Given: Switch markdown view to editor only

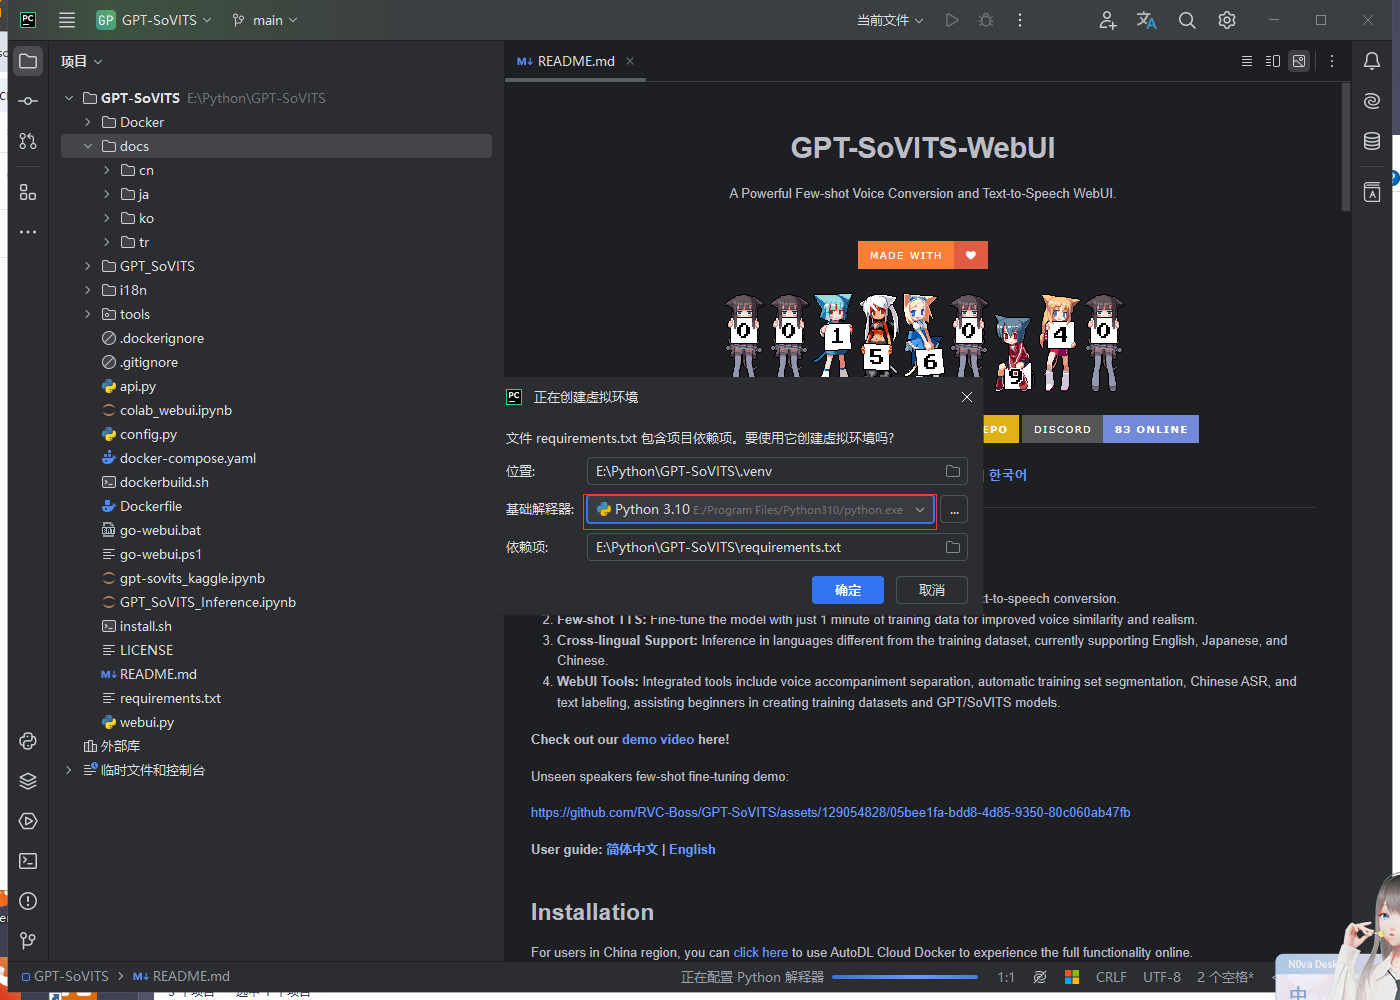Looking at the screenshot, I should coord(1247,61).
